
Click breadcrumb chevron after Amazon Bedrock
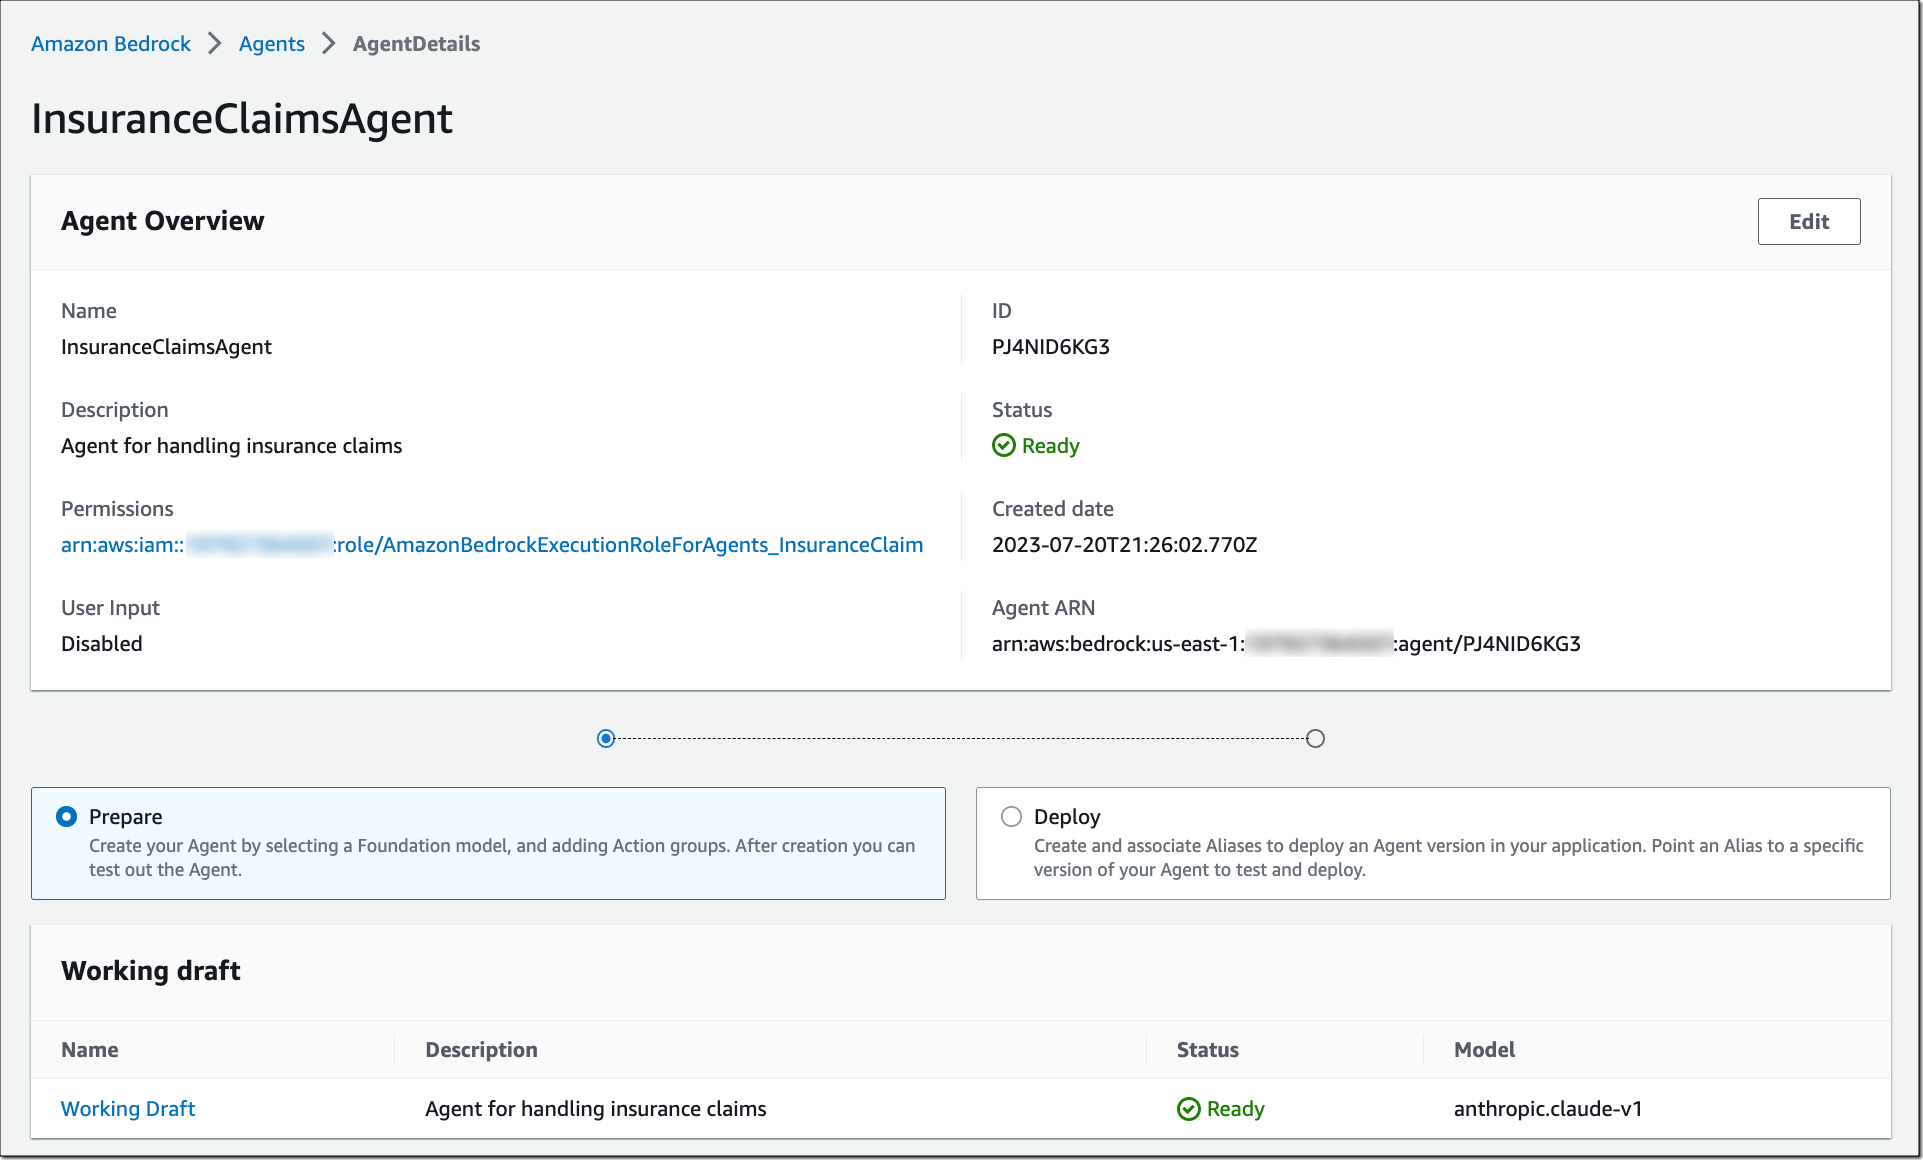pyautogui.click(x=214, y=43)
